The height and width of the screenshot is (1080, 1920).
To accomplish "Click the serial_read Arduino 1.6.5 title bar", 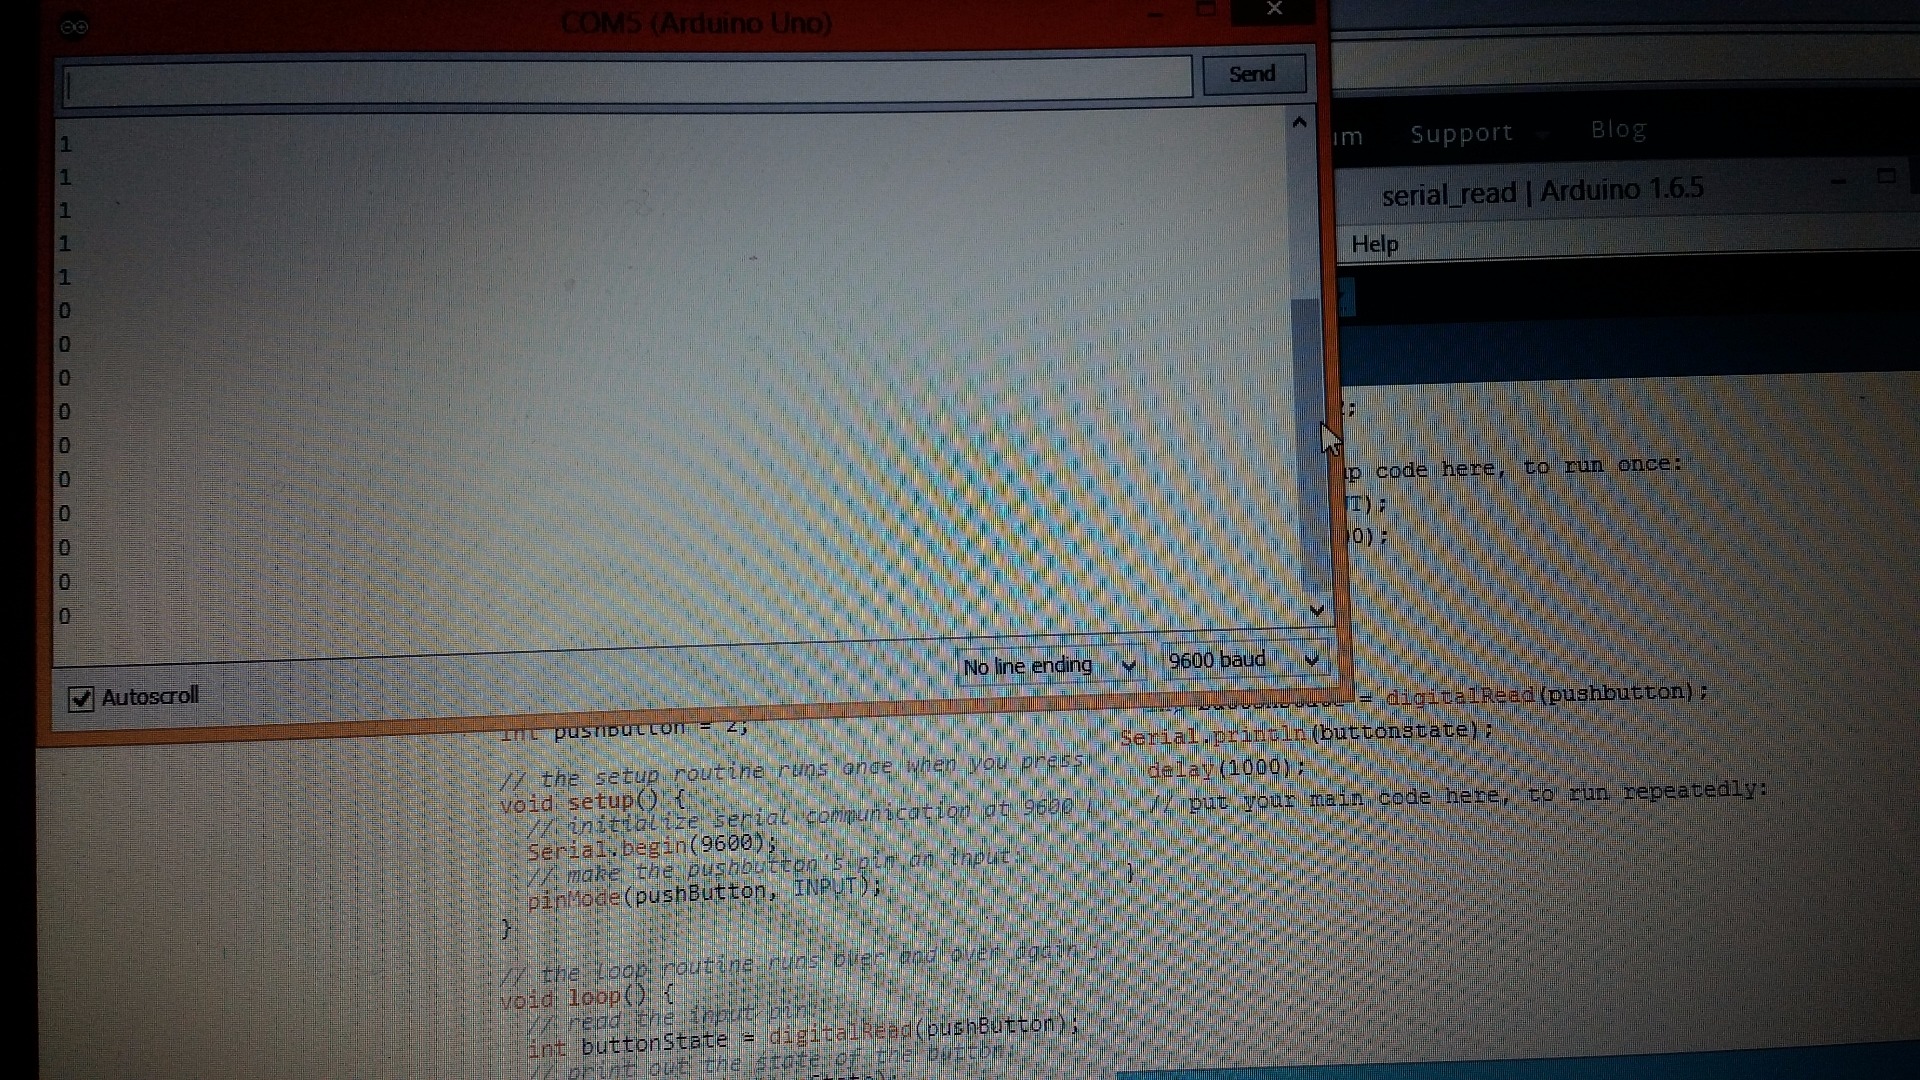I will point(1542,191).
